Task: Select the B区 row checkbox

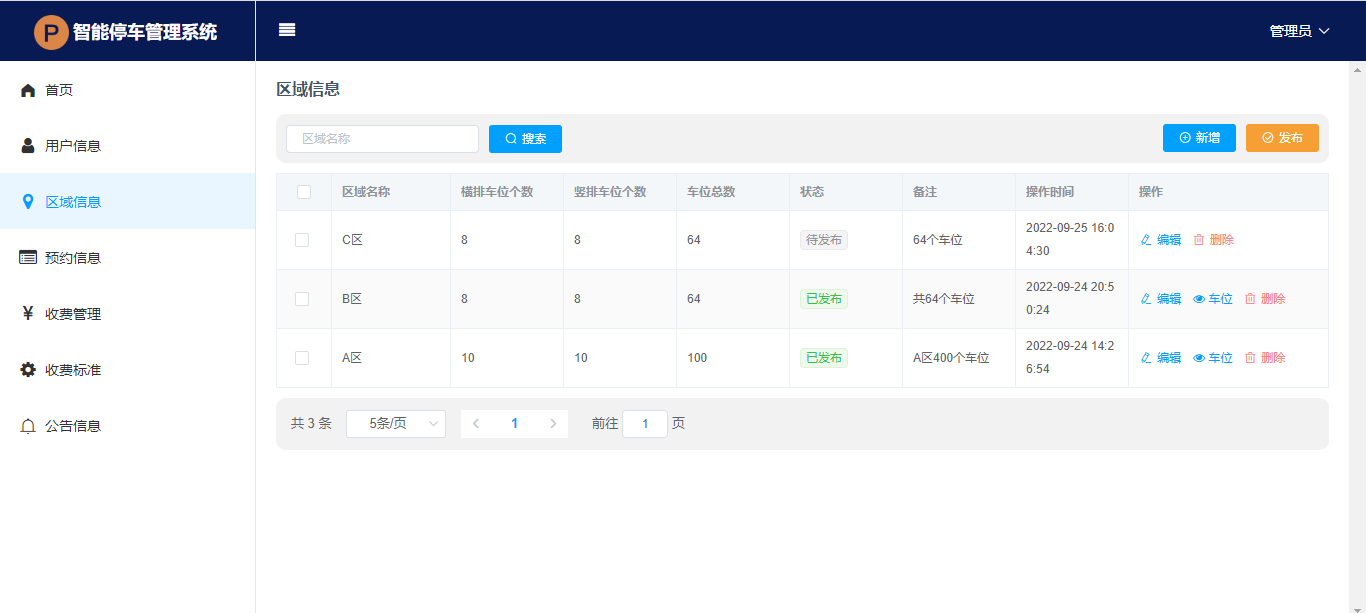Action: 302,299
